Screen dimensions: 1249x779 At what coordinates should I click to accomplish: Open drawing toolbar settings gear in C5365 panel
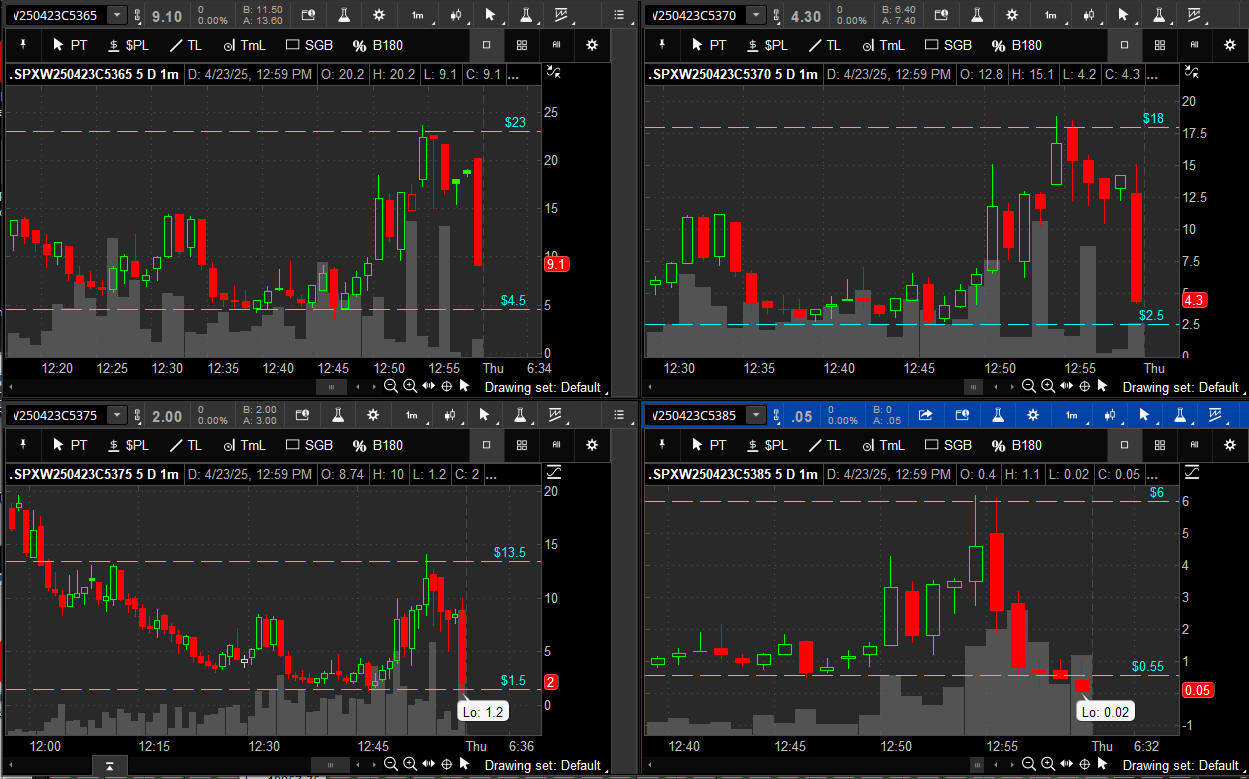point(592,45)
